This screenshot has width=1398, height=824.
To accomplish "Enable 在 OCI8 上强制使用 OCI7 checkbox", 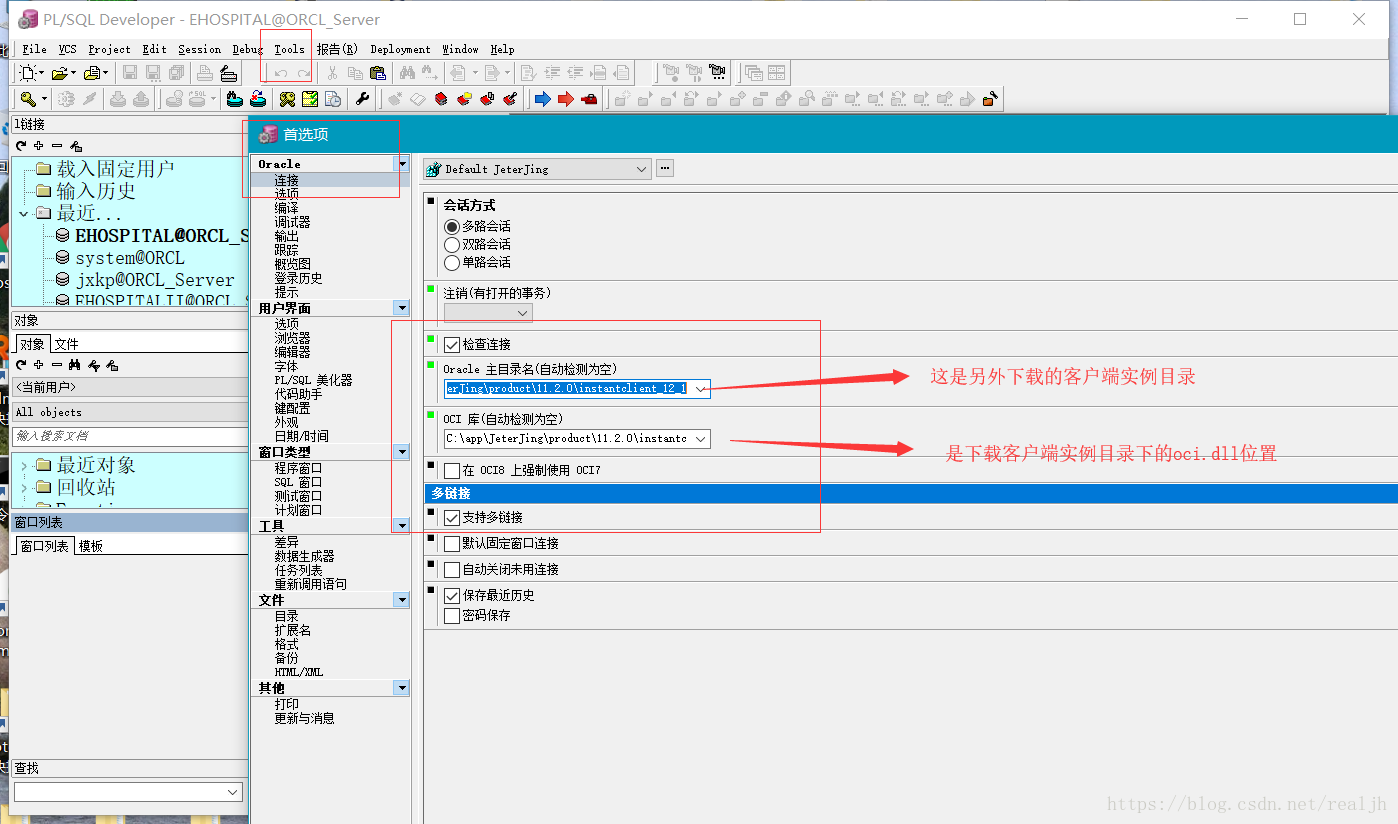I will 452,471.
